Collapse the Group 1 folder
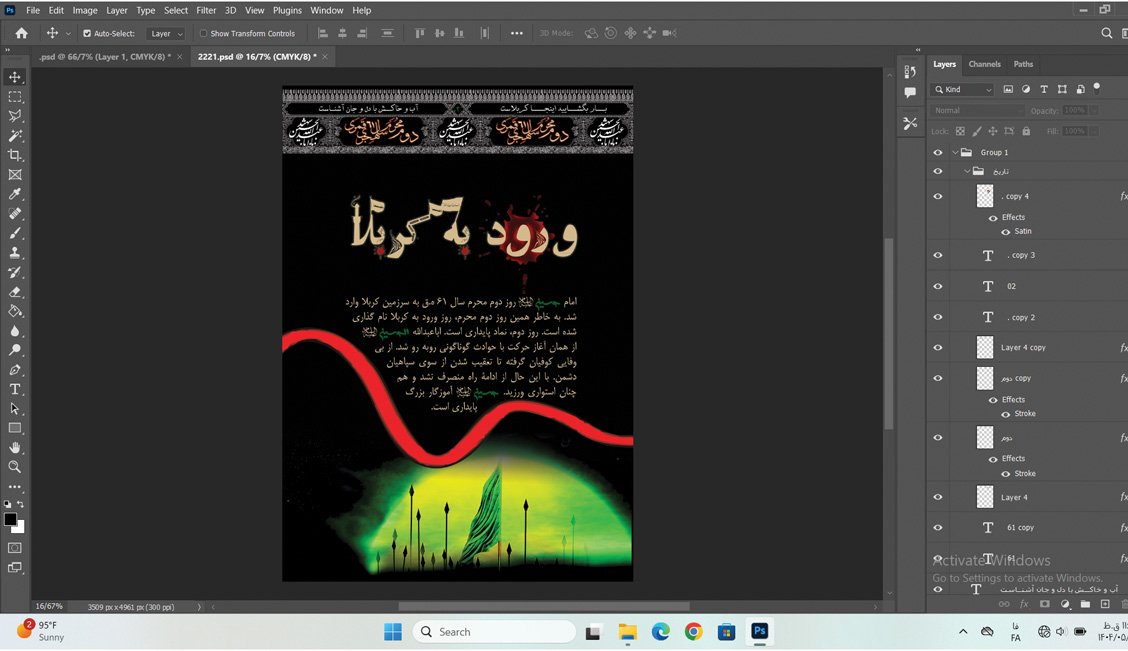1128x651 pixels. 955,152
